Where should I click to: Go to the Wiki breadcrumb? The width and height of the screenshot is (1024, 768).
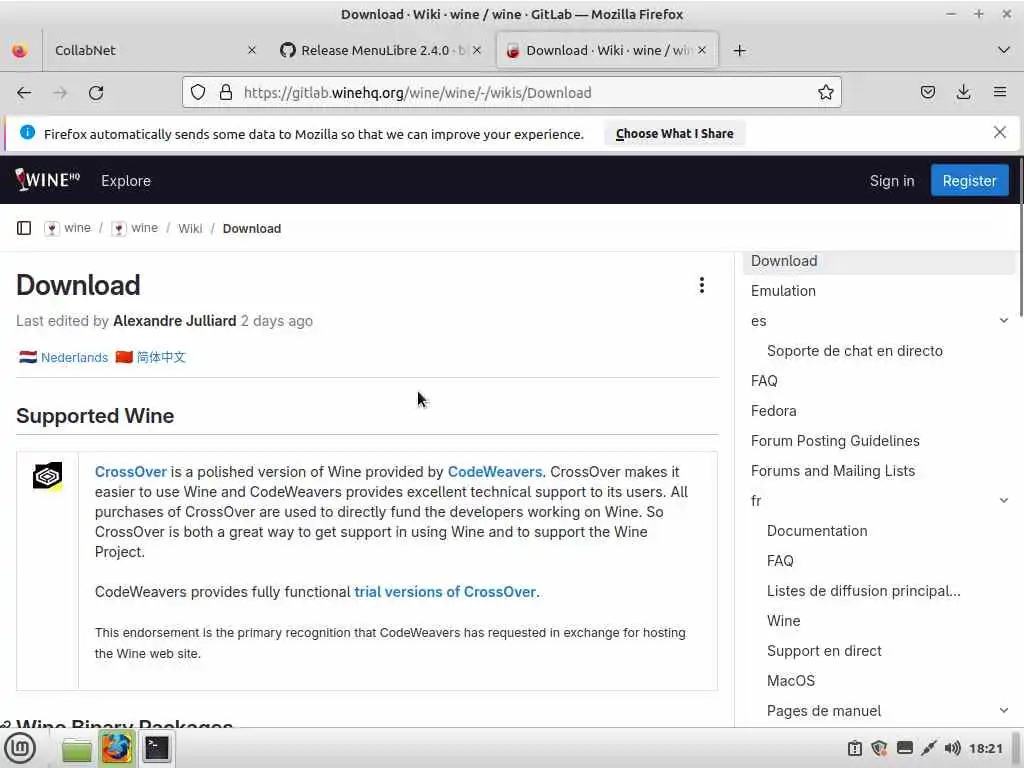coord(190,229)
